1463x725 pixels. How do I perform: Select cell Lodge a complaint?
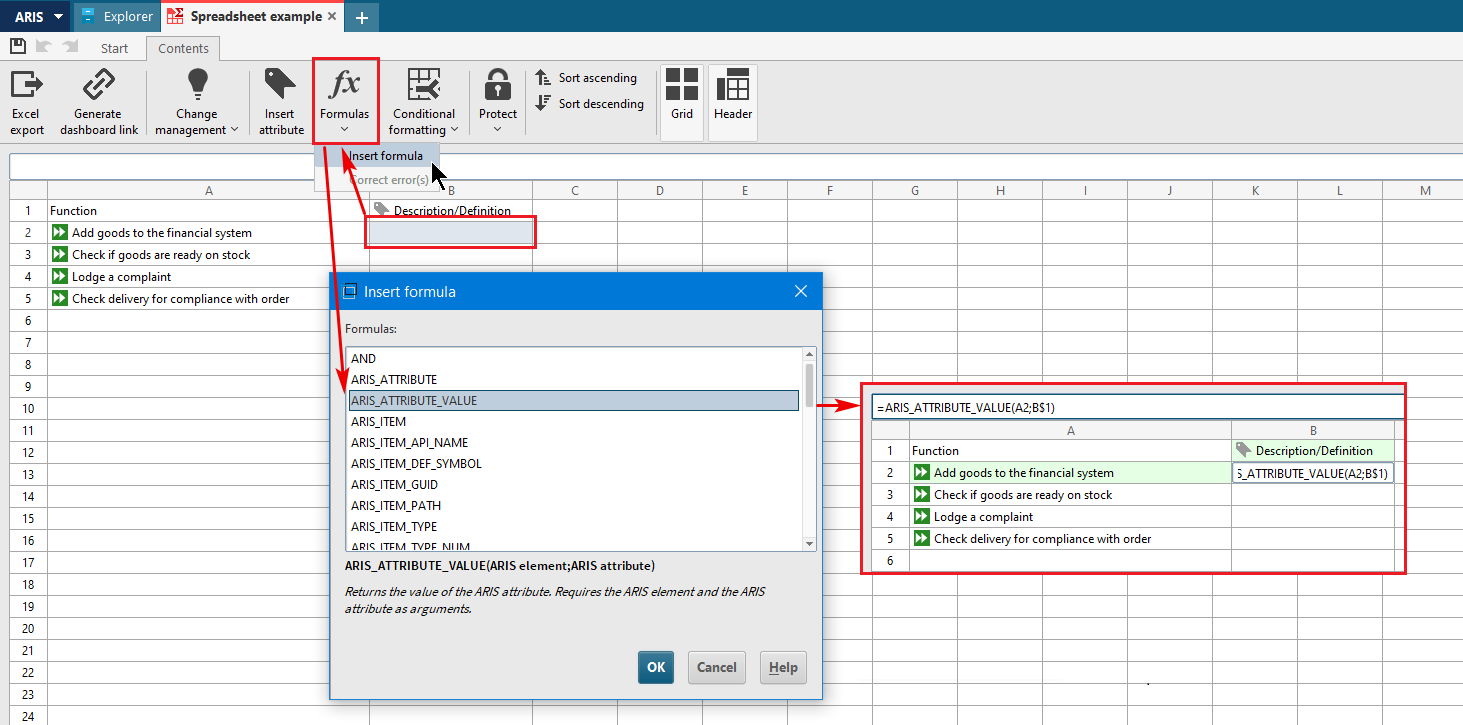(x=208, y=277)
